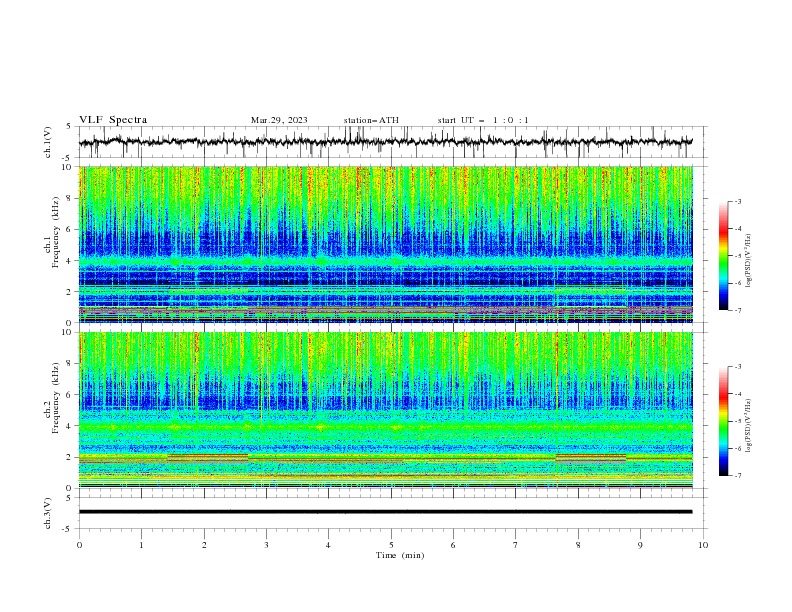Click the 'Time (min)' axis label

click(x=400, y=555)
